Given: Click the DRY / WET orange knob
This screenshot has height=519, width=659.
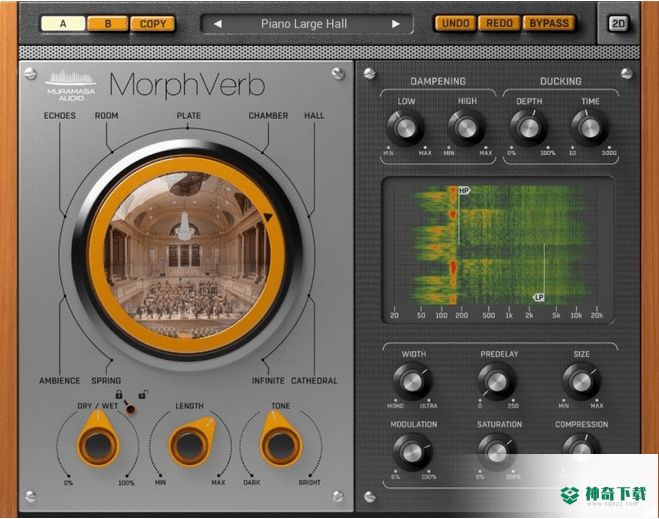Looking at the screenshot, I should point(98,444).
